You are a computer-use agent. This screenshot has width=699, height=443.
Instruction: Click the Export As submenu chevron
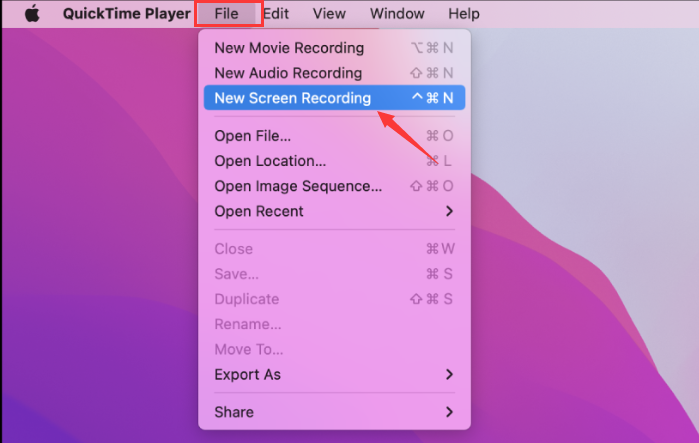pos(449,374)
